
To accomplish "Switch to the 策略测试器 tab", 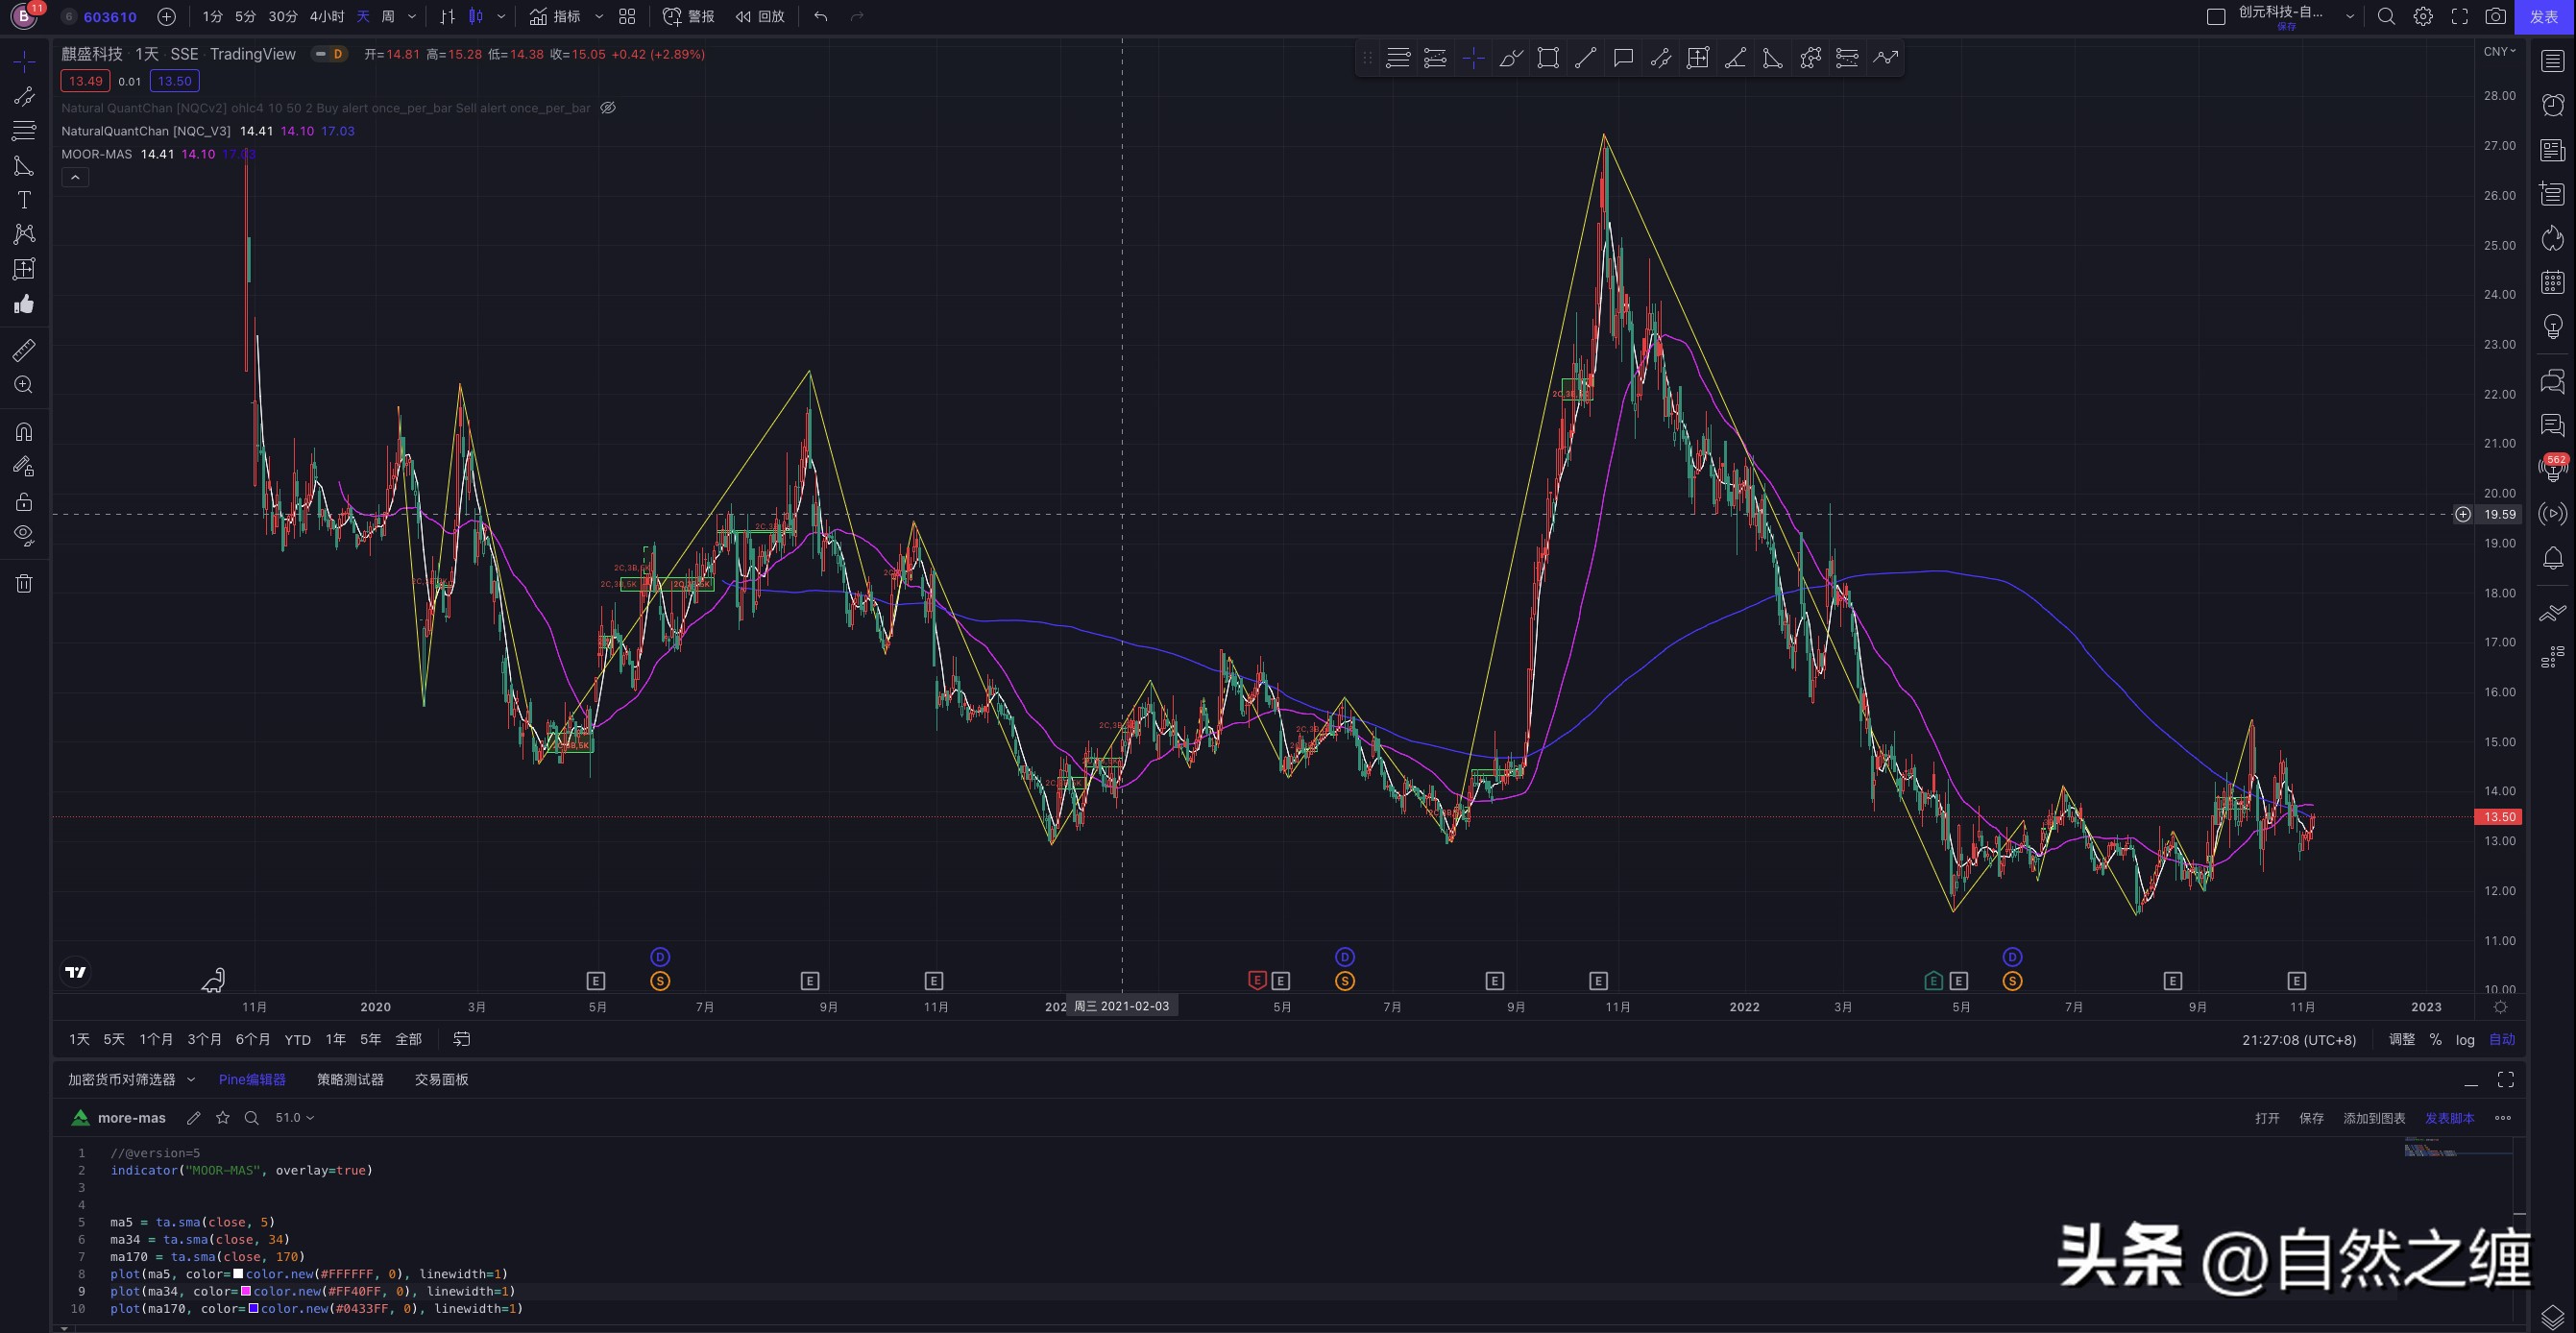I will (x=349, y=1079).
